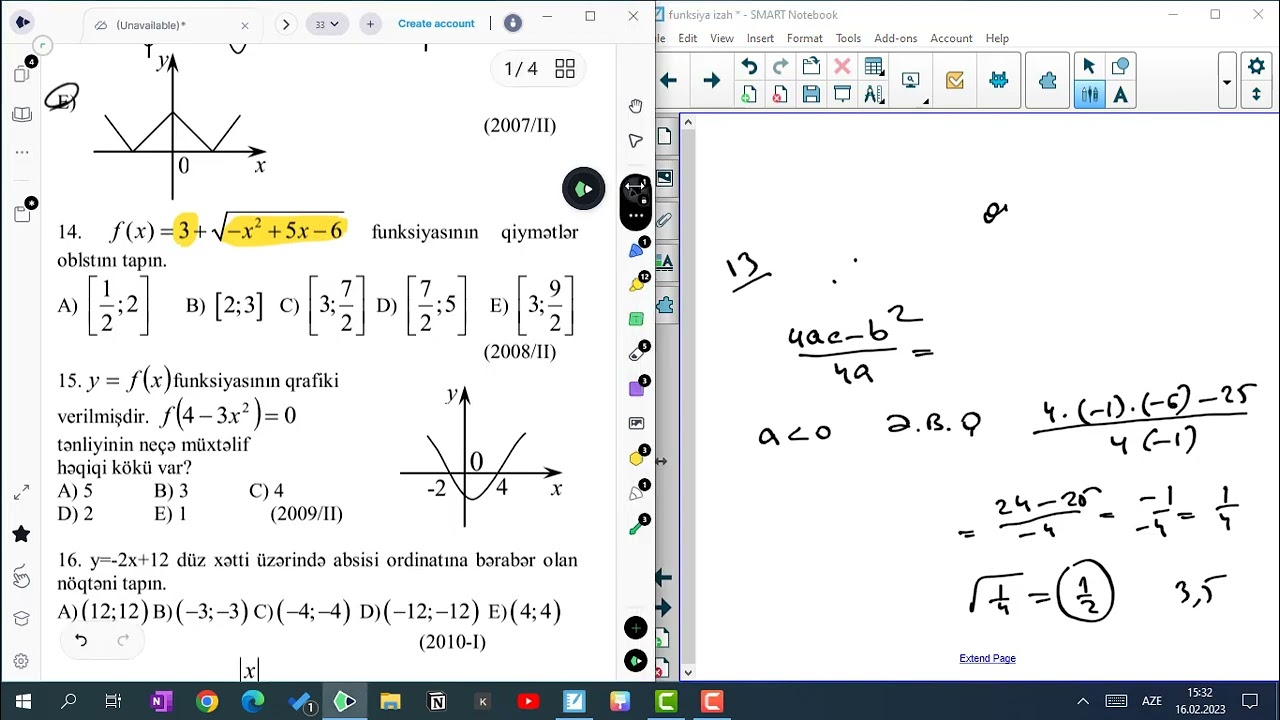Open Add-ons puzzle tab in sidebar
Viewport: 1280px width, 720px height.
pyautogui.click(x=665, y=304)
